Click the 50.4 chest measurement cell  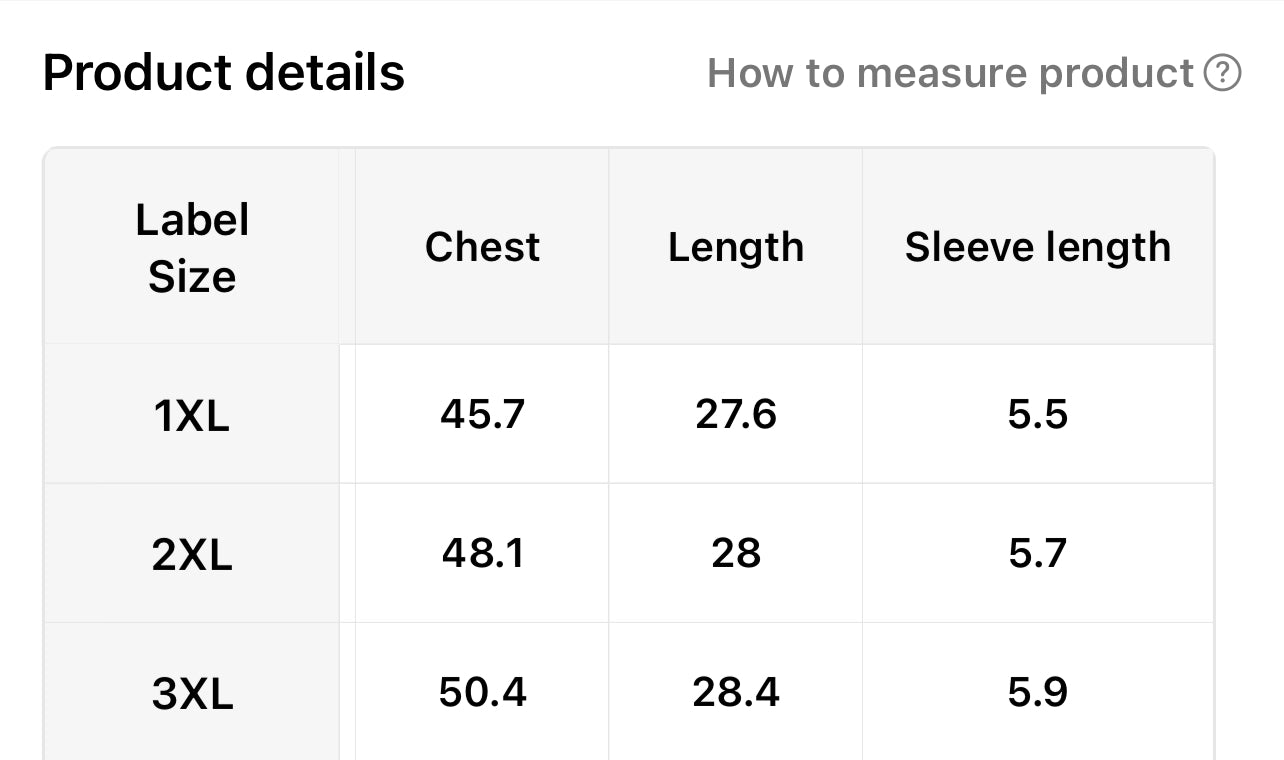click(x=482, y=692)
